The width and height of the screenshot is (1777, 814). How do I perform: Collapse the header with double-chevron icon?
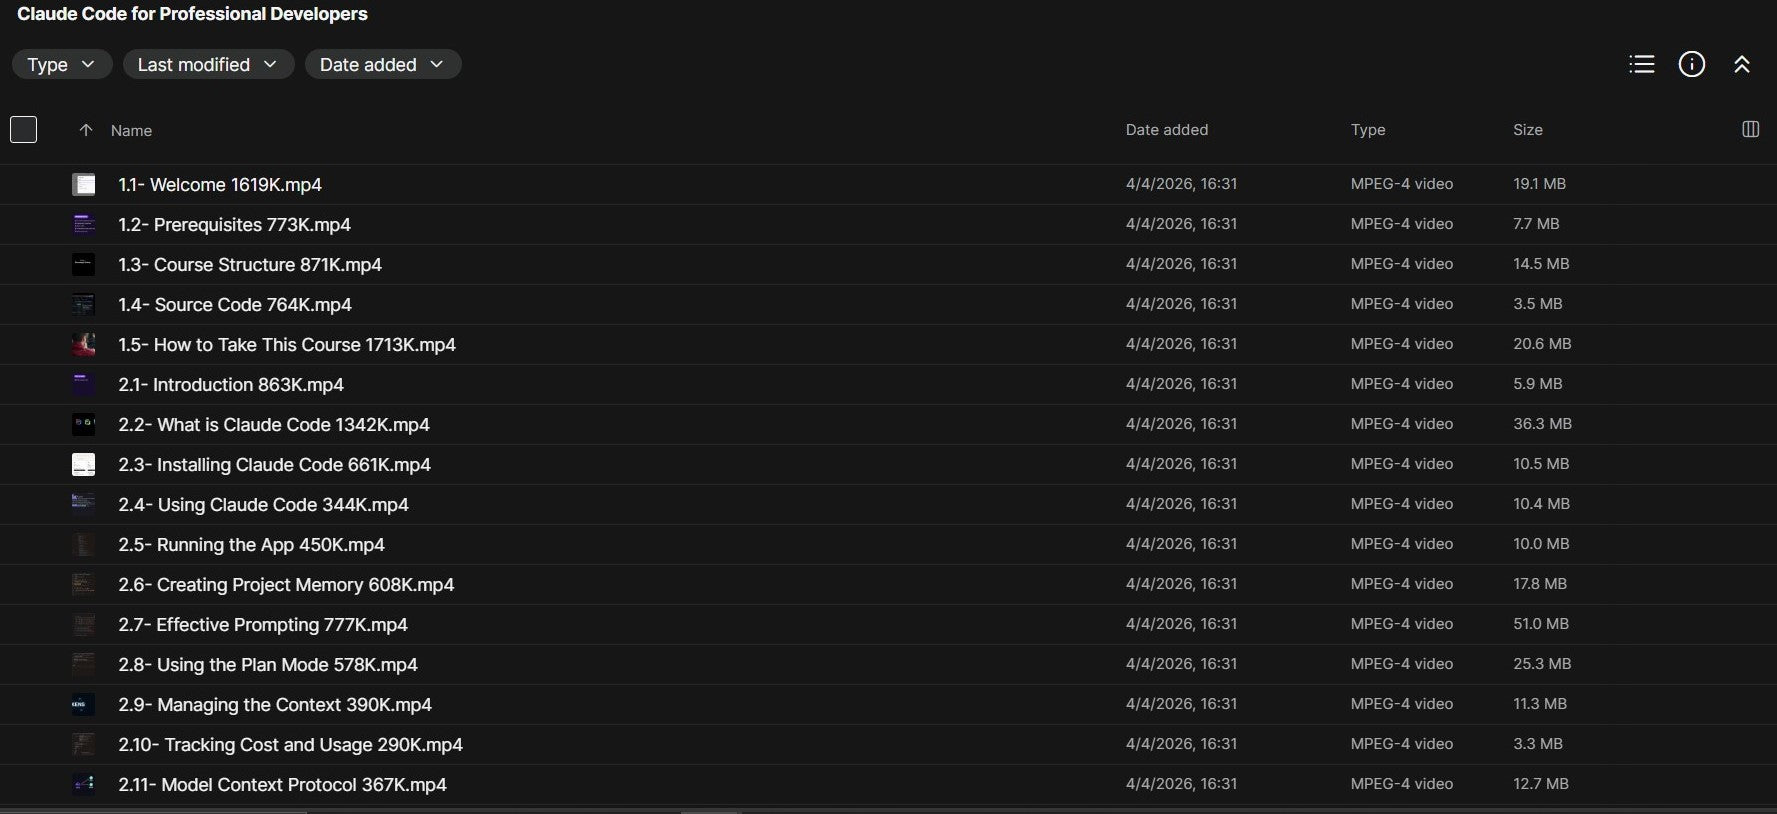1741,64
